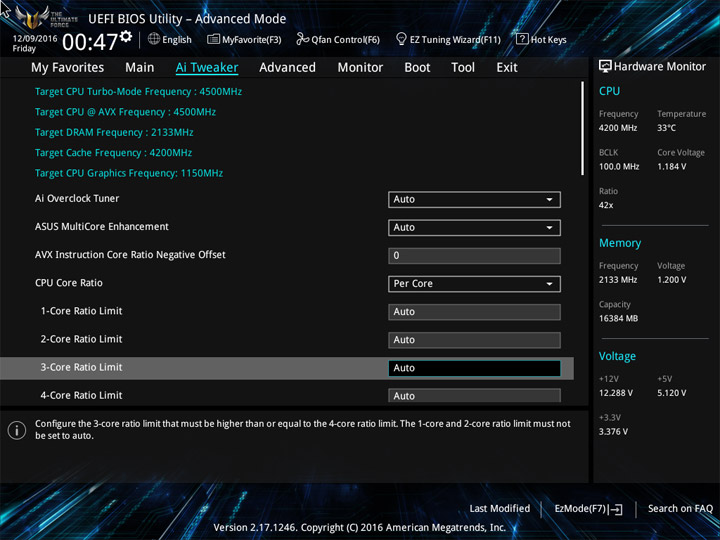
Task: Open the Tool tab
Action: (x=463, y=68)
